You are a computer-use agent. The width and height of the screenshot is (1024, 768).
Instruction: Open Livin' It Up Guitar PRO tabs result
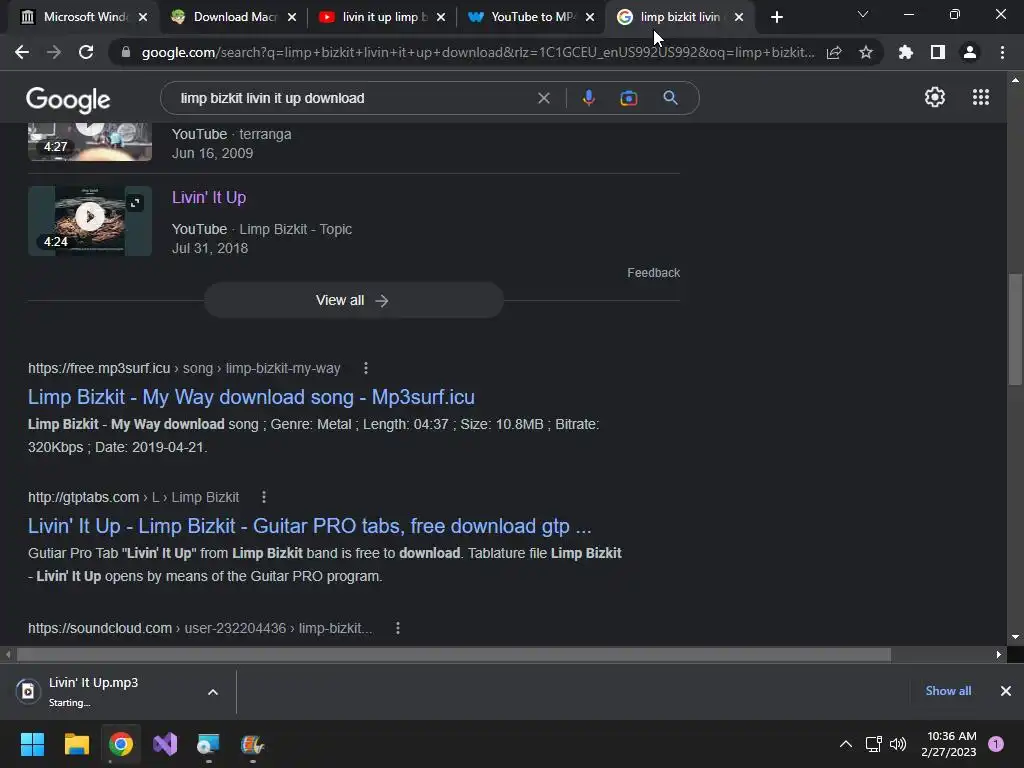click(x=310, y=526)
